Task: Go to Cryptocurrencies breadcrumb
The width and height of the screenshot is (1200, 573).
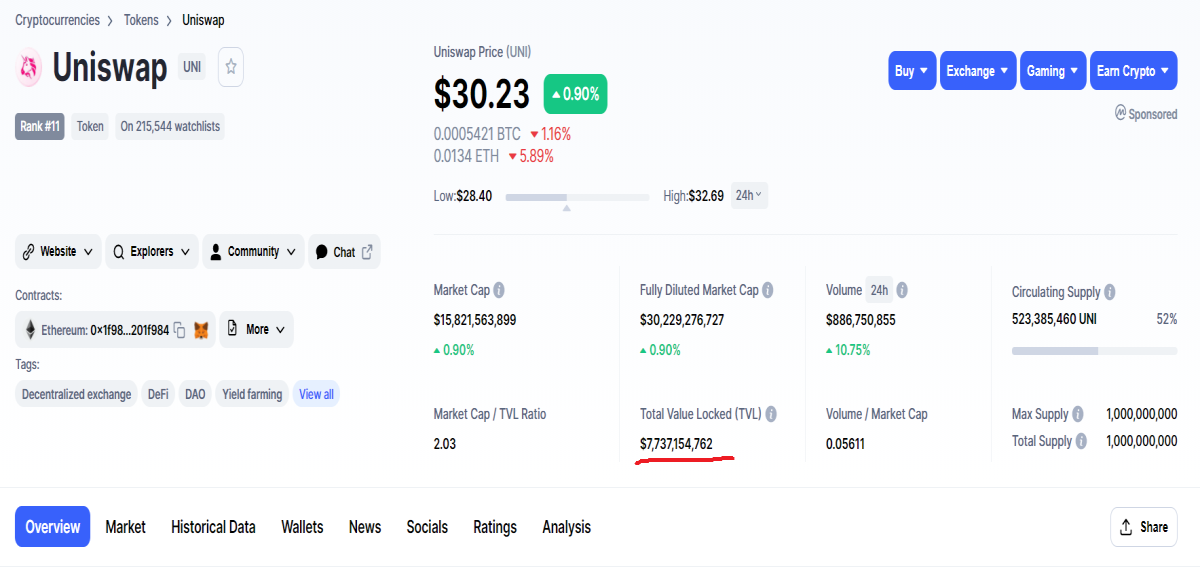Action: 57,20
